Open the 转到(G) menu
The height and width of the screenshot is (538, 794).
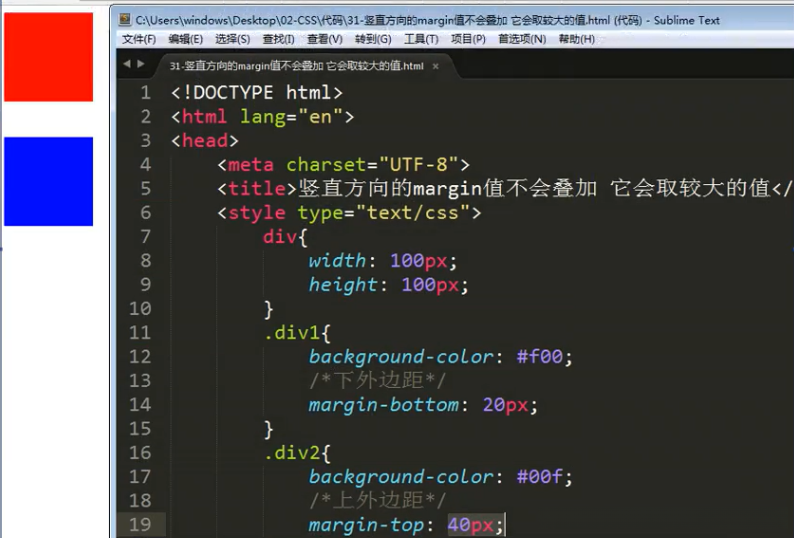click(x=373, y=39)
